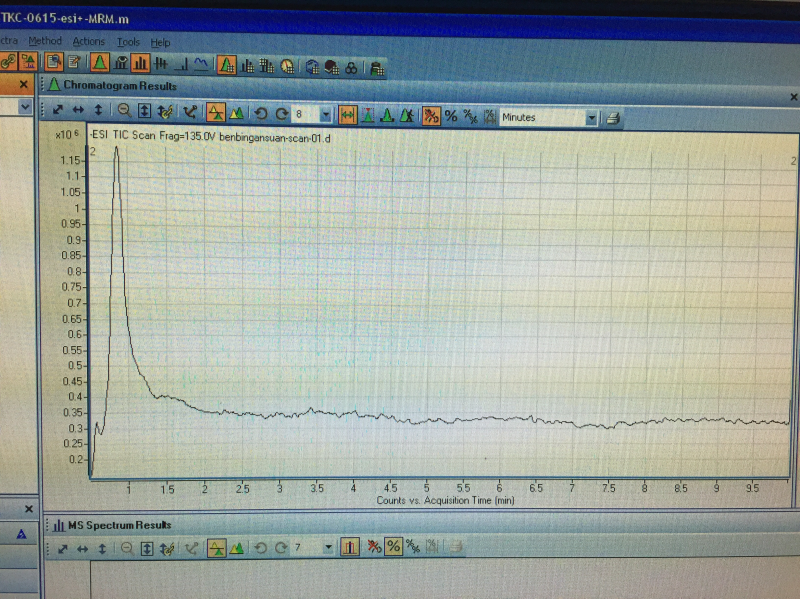Autoscale X-axis in chromatogram toolbar
Viewport: 800px width, 599px height.
pyautogui.click(x=78, y=110)
